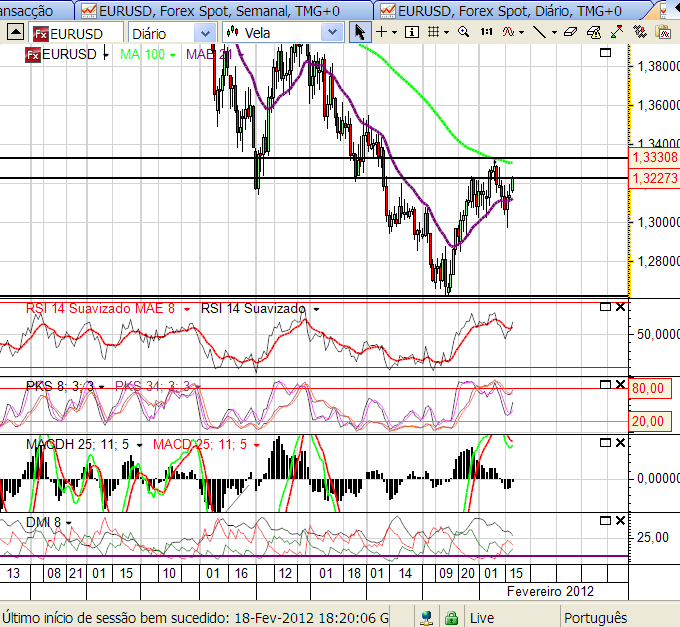Click the MAE 21 indicator label
The image size is (680, 627).
209,54
